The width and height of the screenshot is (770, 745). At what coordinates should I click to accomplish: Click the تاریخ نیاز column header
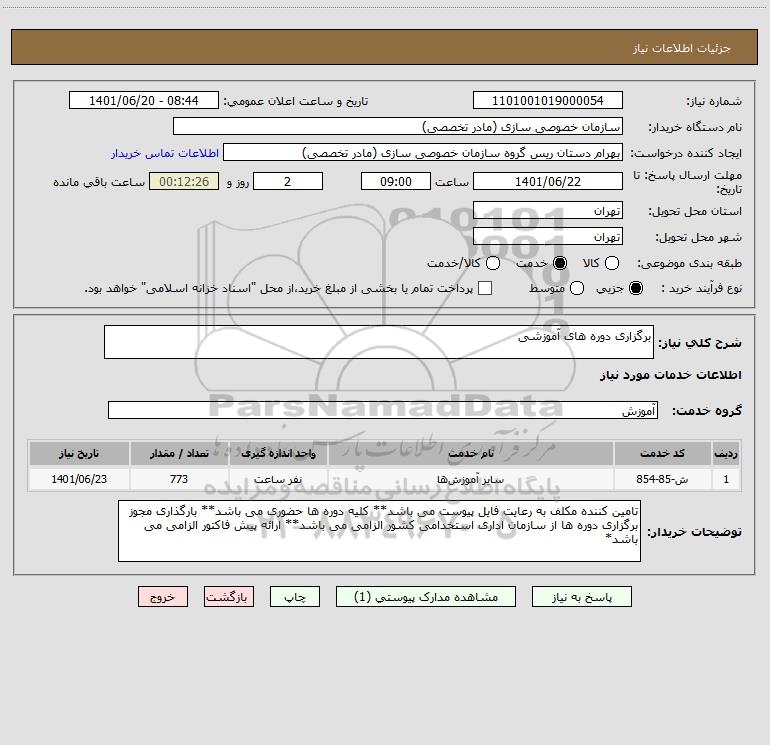tap(79, 453)
